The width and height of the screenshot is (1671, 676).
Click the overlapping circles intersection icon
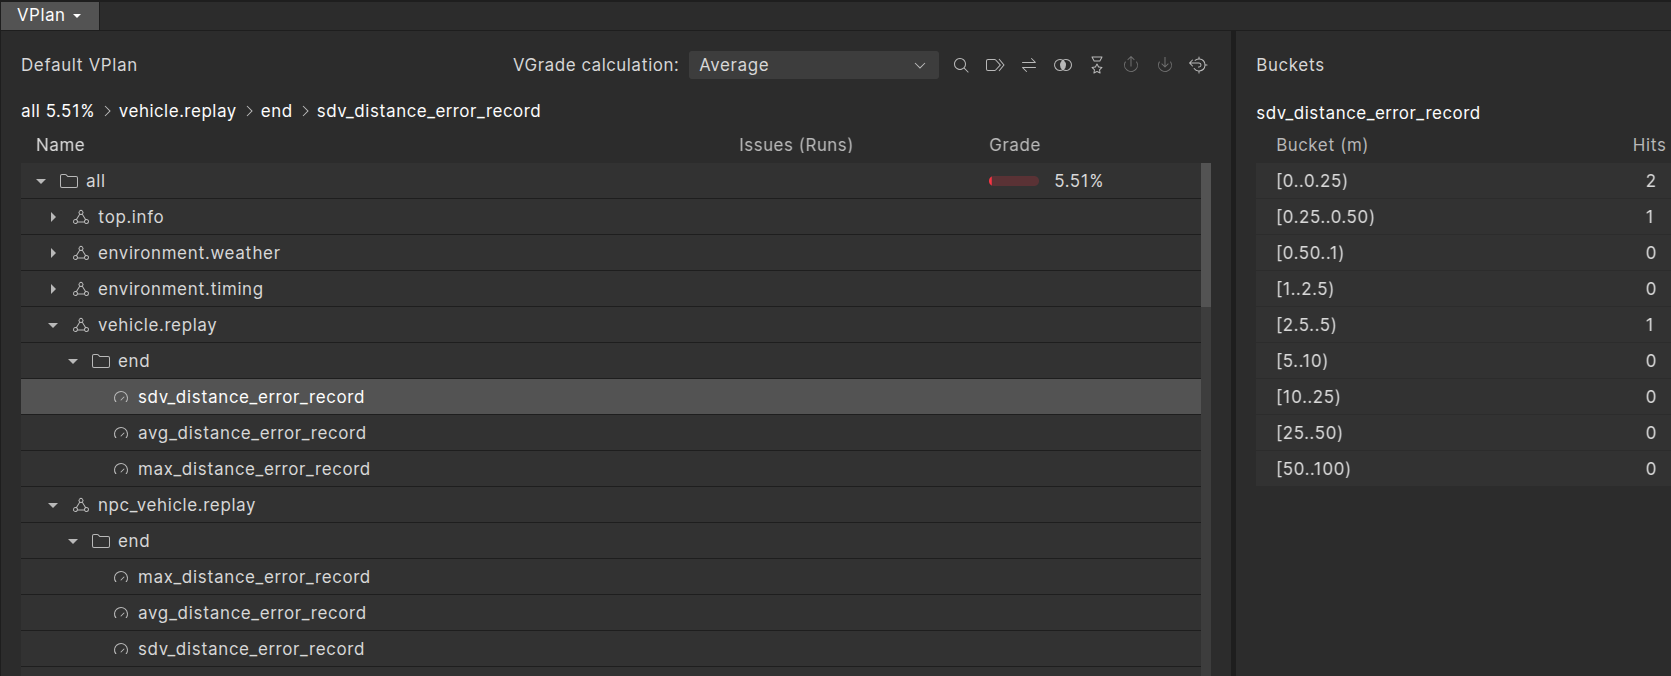coord(1063,65)
